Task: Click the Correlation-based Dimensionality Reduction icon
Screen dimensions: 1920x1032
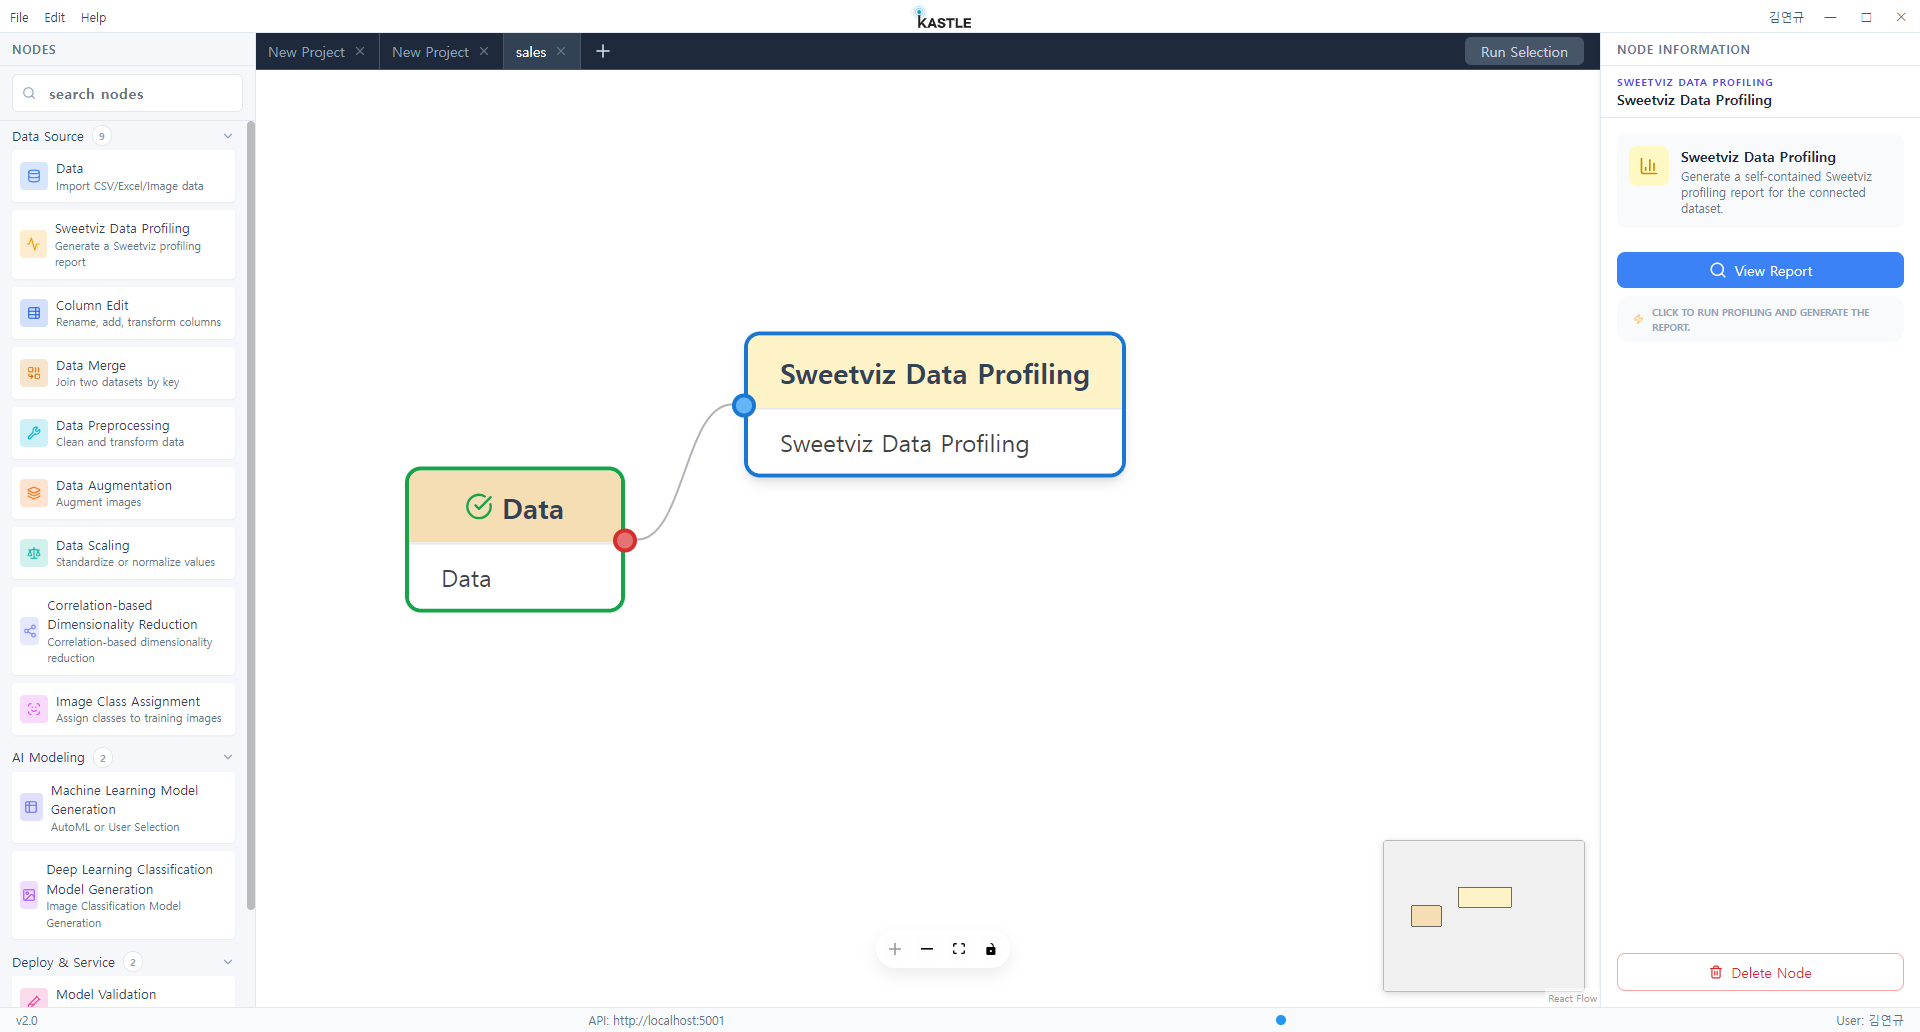Action: pyautogui.click(x=30, y=631)
